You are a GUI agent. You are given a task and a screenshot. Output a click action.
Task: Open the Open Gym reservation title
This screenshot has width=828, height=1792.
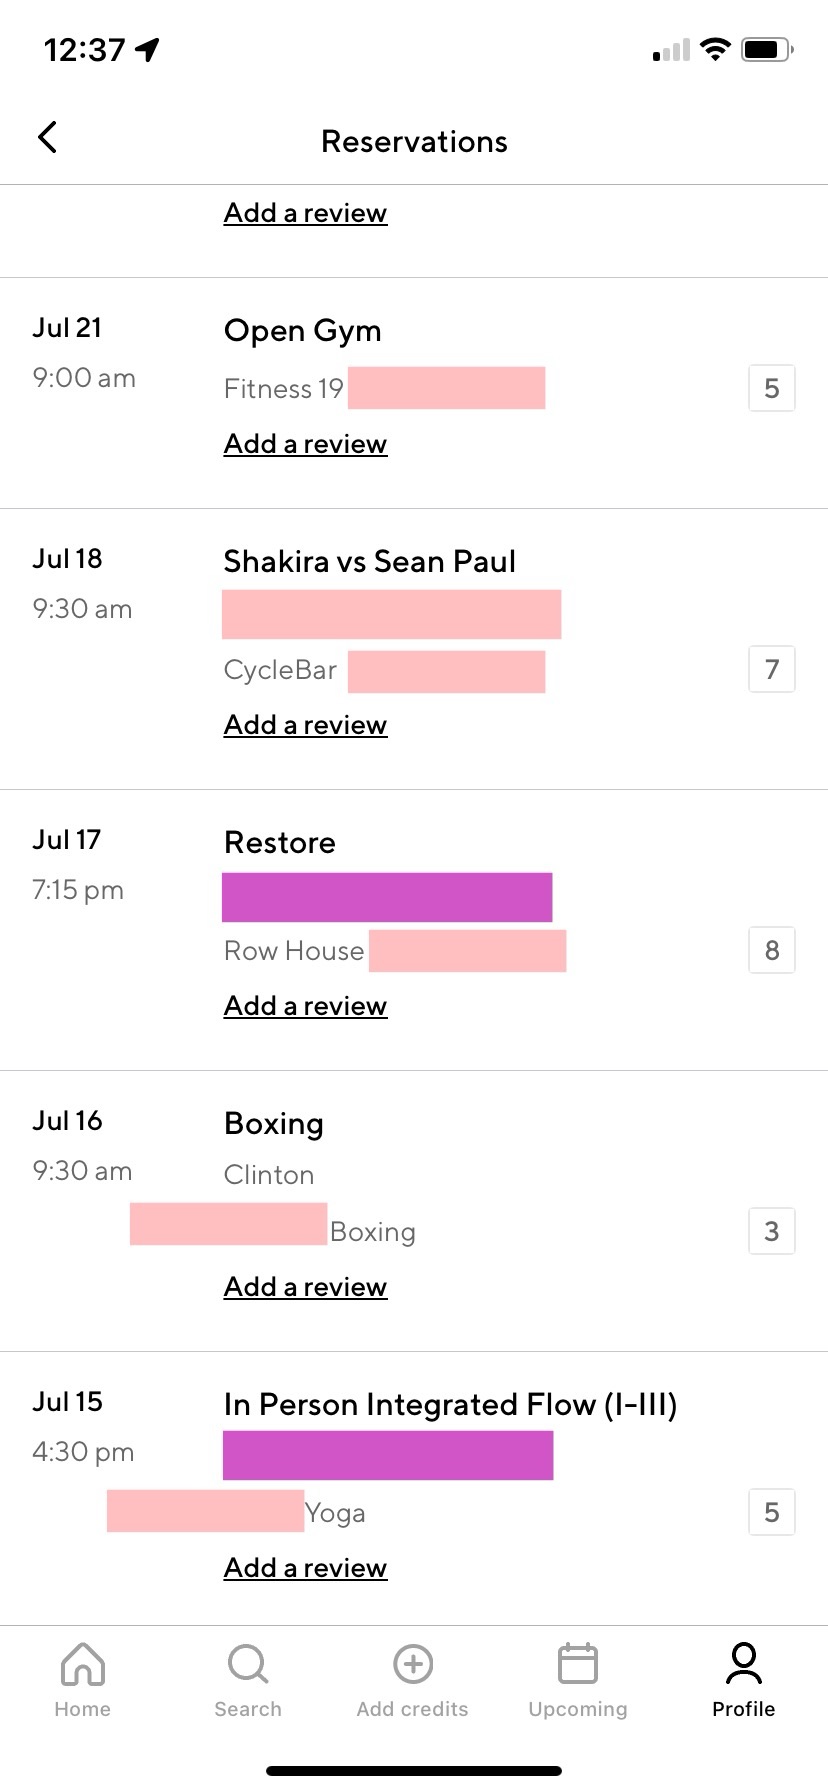click(302, 331)
